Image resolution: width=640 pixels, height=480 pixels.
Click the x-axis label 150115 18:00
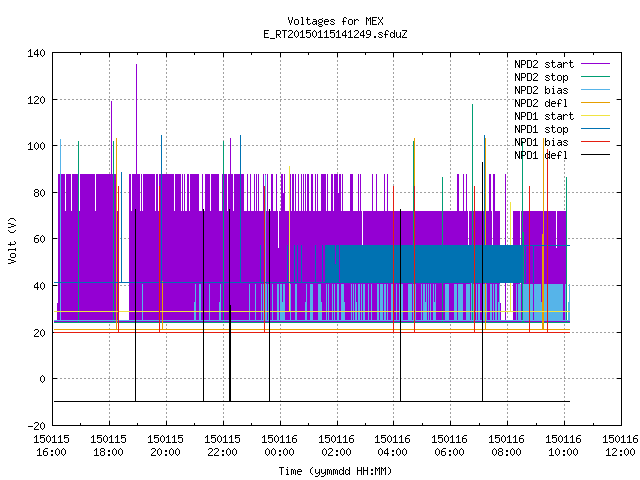109,446
